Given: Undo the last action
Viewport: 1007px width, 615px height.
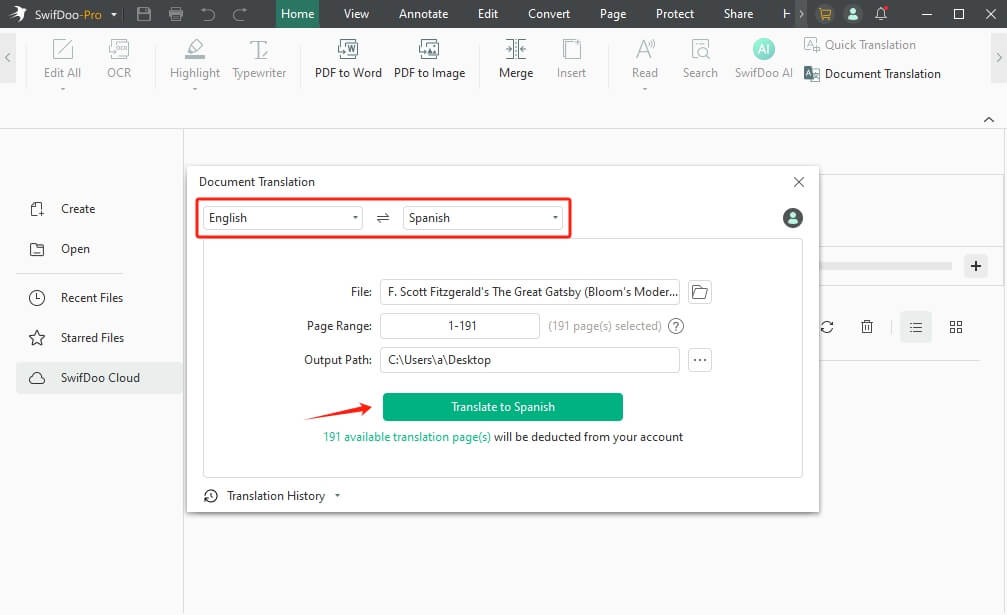Looking at the screenshot, I should point(207,13).
